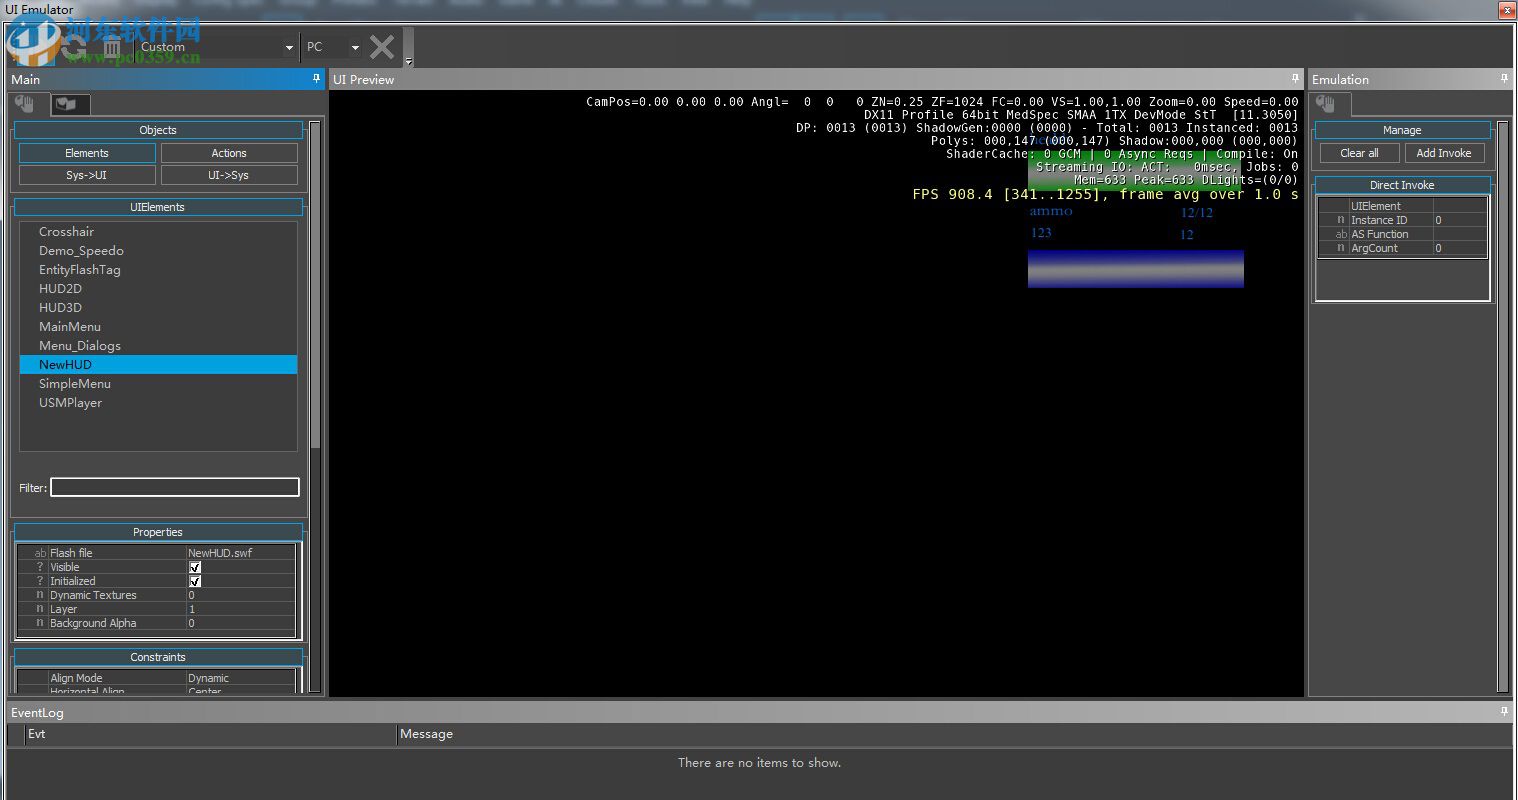Image resolution: width=1518 pixels, height=800 pixels.
Task: Select the highlighted NewHUD element
Action: (158, 365)
